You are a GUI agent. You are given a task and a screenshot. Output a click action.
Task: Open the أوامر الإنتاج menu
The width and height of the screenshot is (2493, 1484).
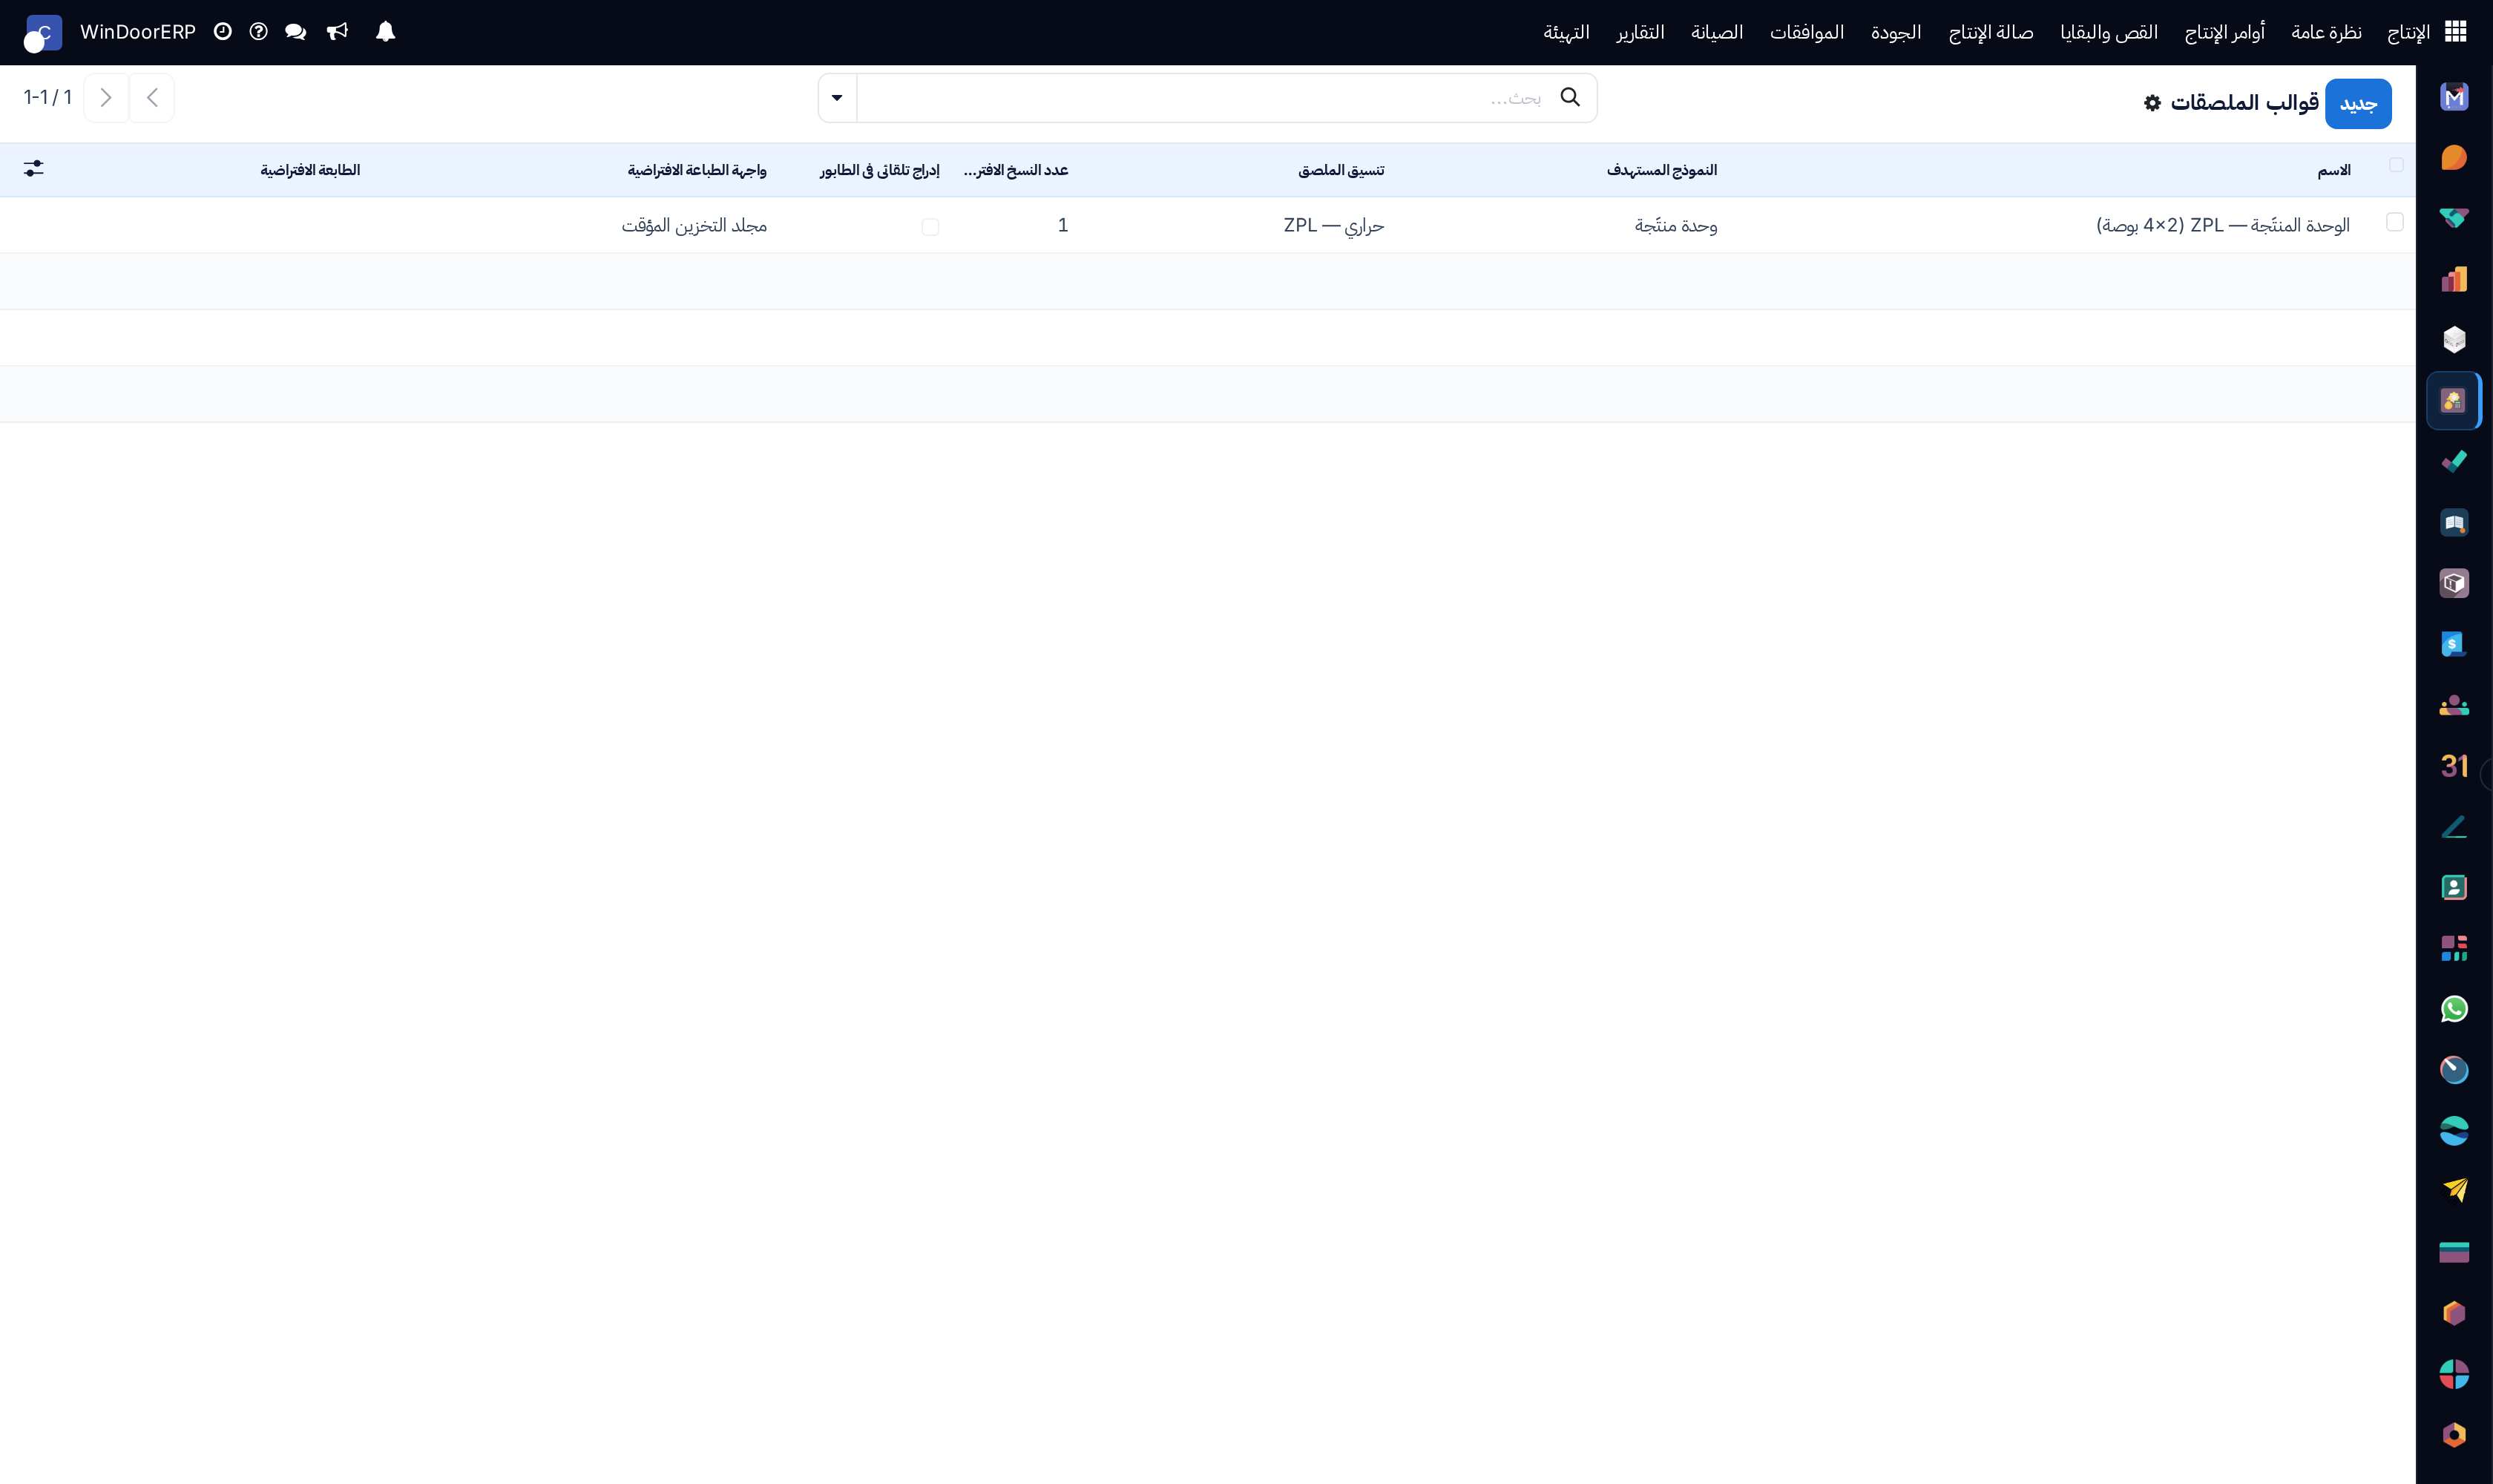(x=2224, y=33)
